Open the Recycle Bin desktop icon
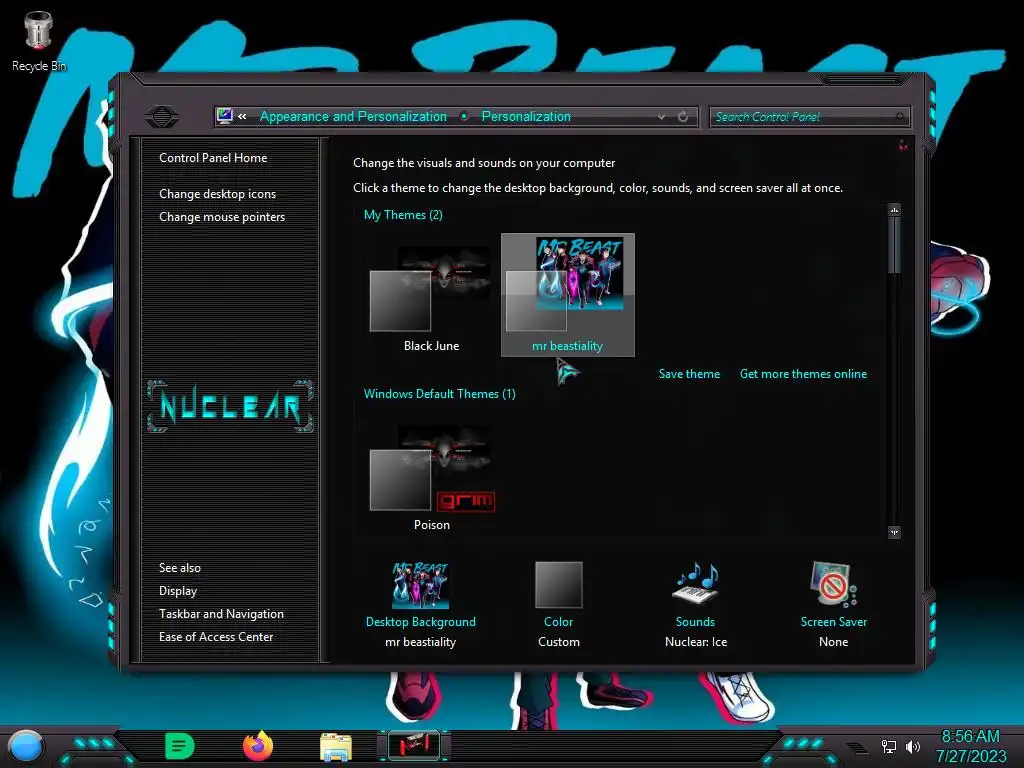This screenshot has width=1024, height=768. pos(38,40)
